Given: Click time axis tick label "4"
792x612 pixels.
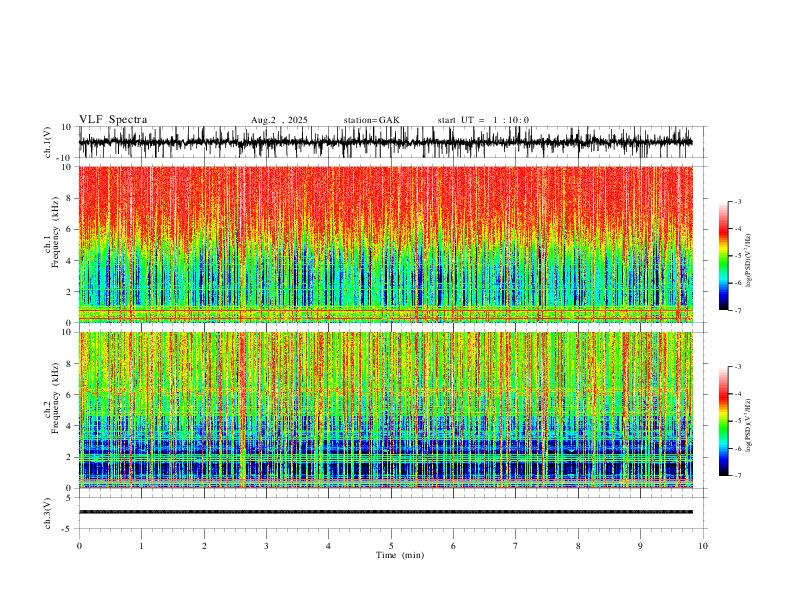Looking at the screenshot, I should click(x=328, y=546).
